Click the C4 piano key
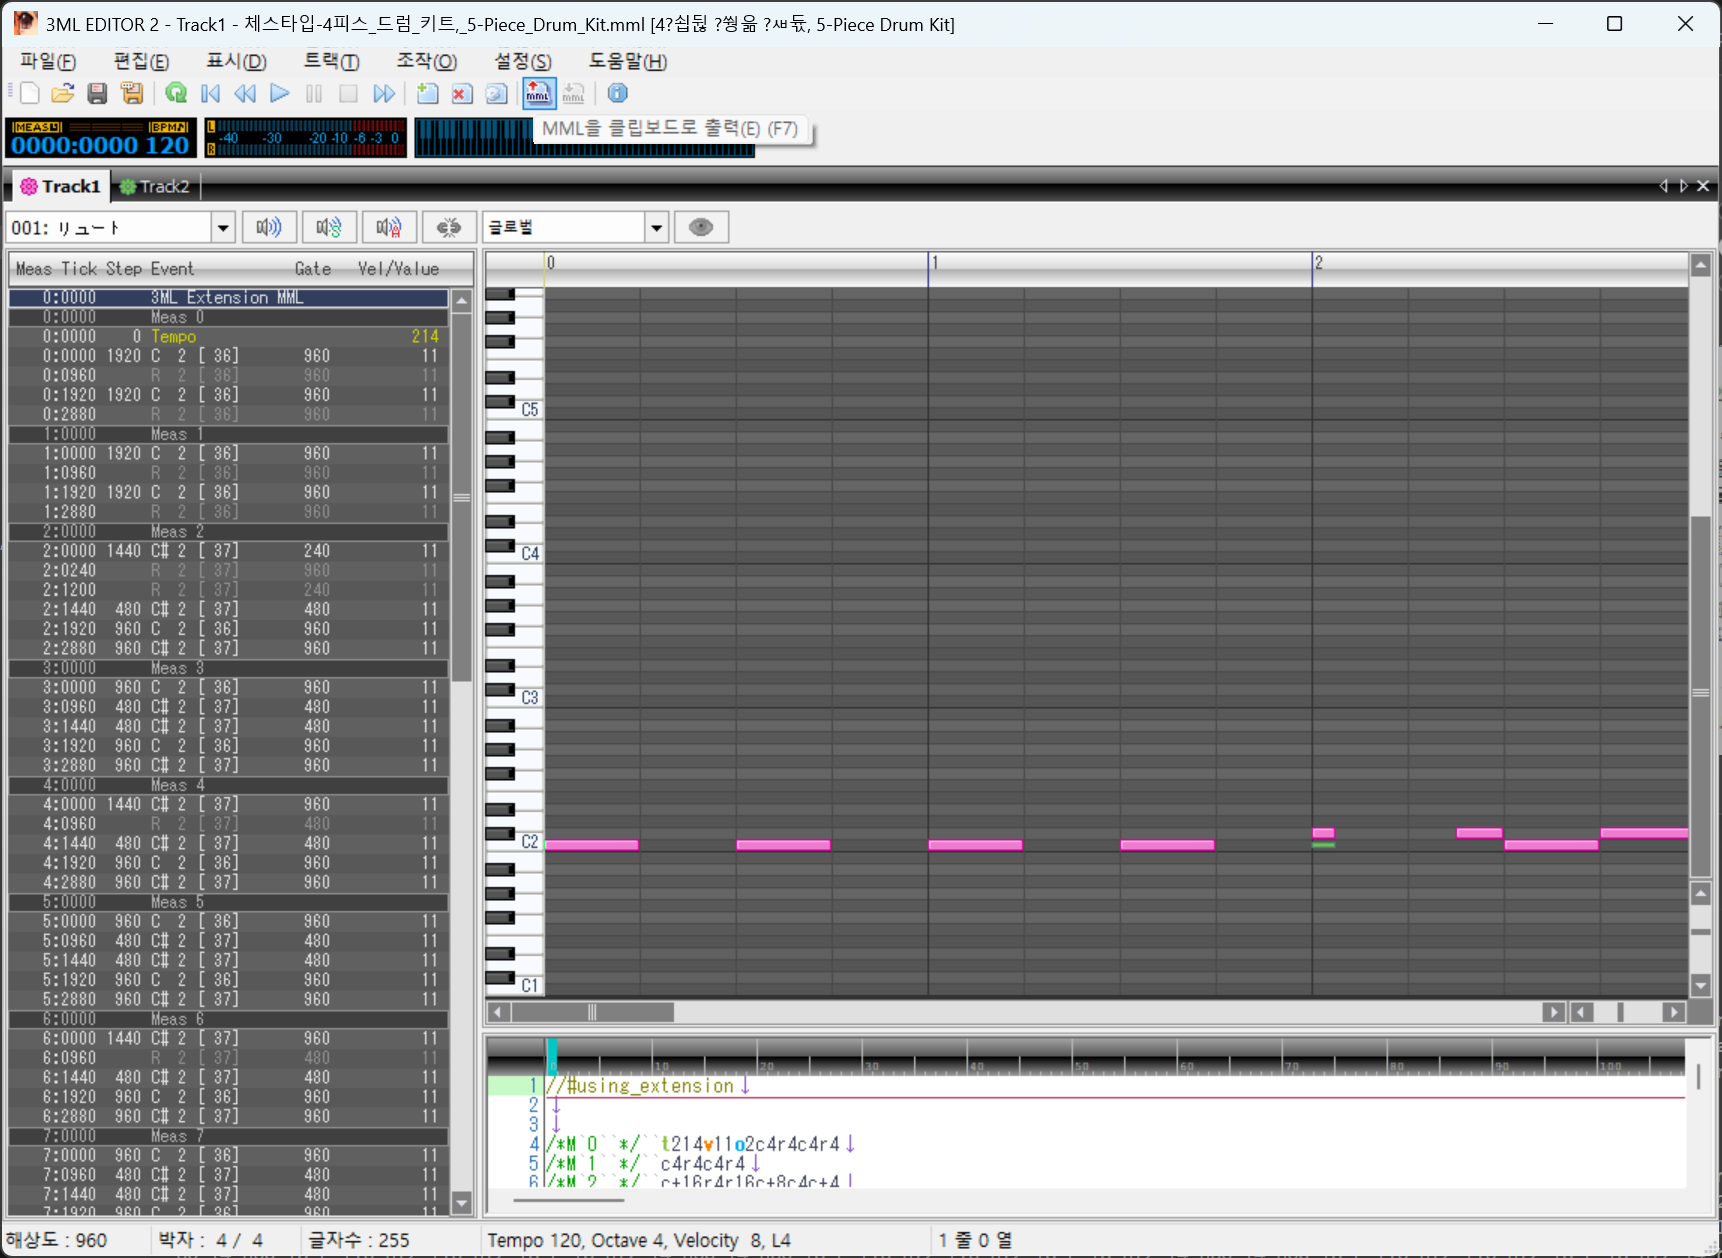This screenshot has width=1722, height=1258. [x=528, y=553]
